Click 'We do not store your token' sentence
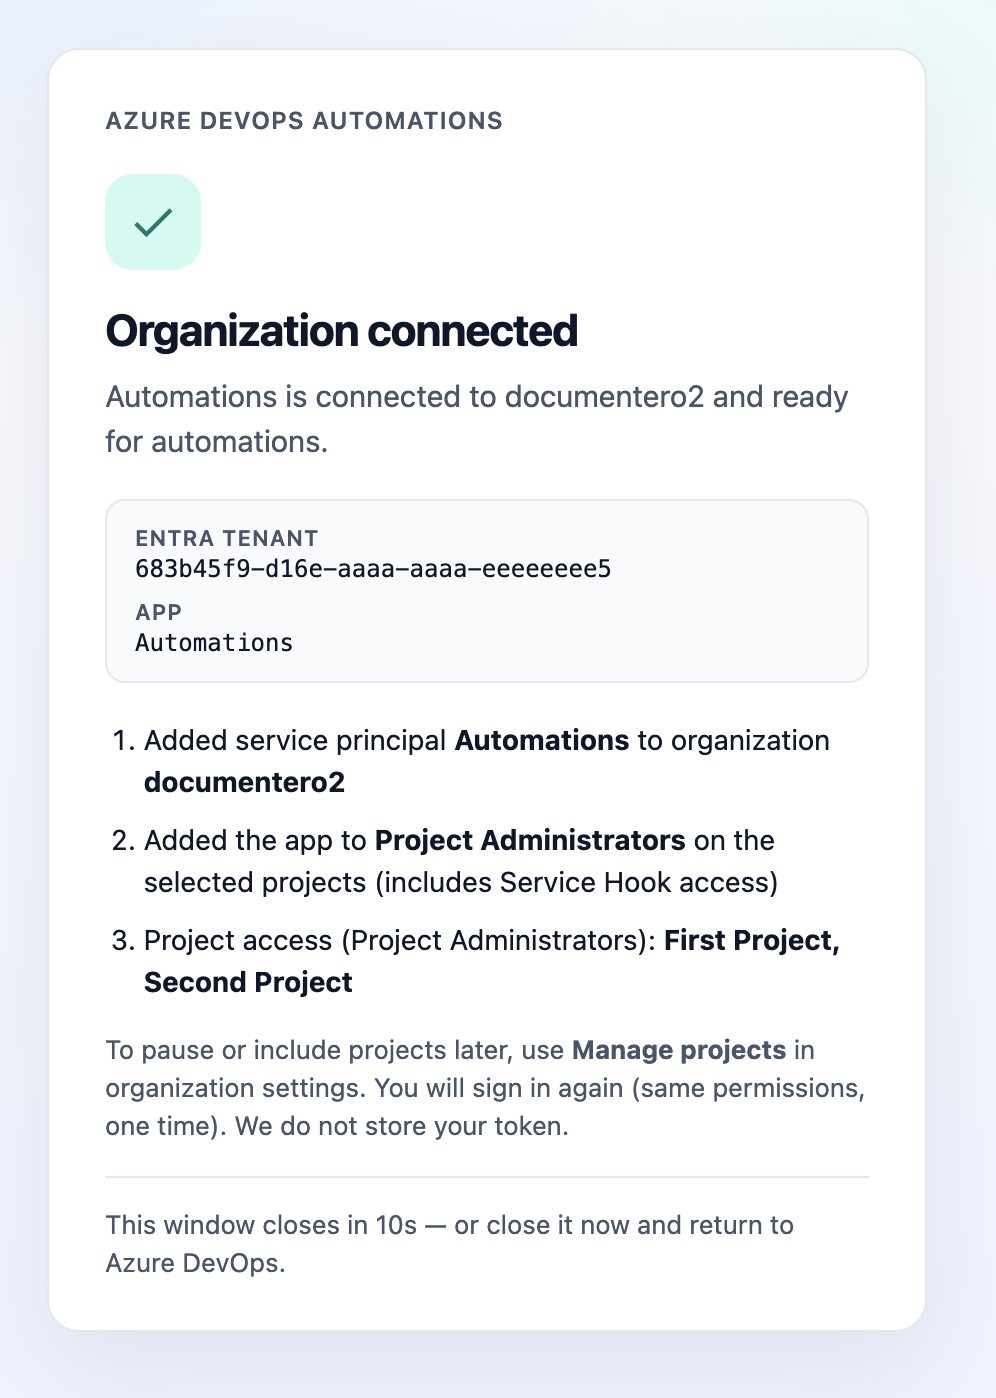 [x=402, y=1126]
